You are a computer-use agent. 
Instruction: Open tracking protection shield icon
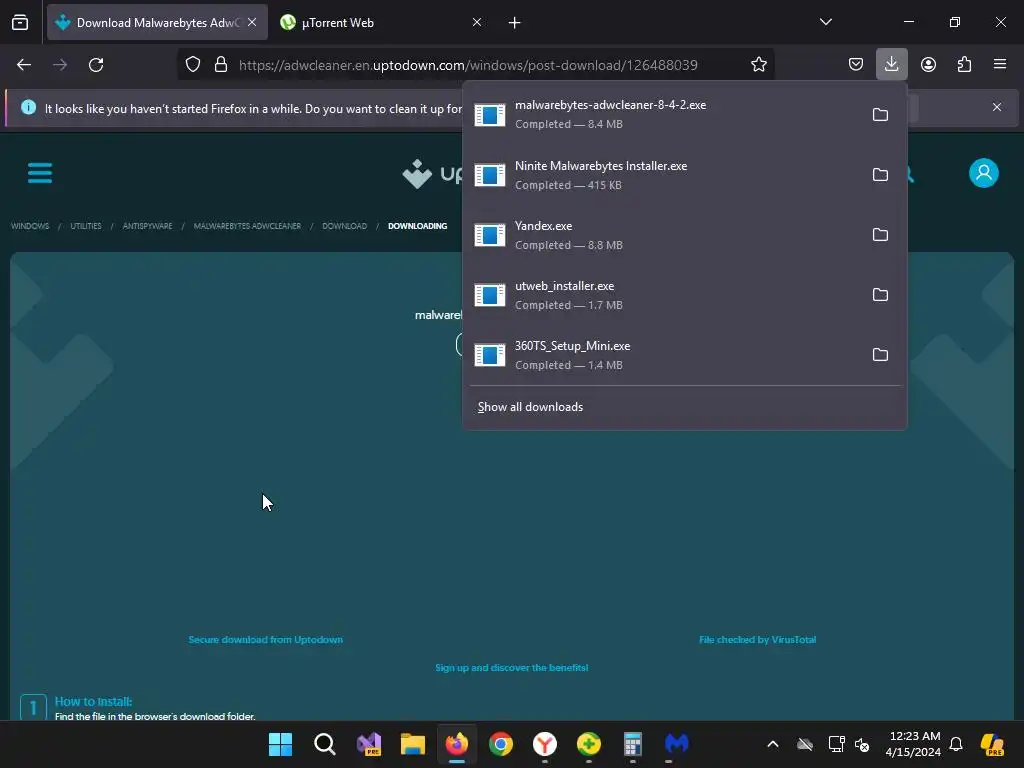193,65
